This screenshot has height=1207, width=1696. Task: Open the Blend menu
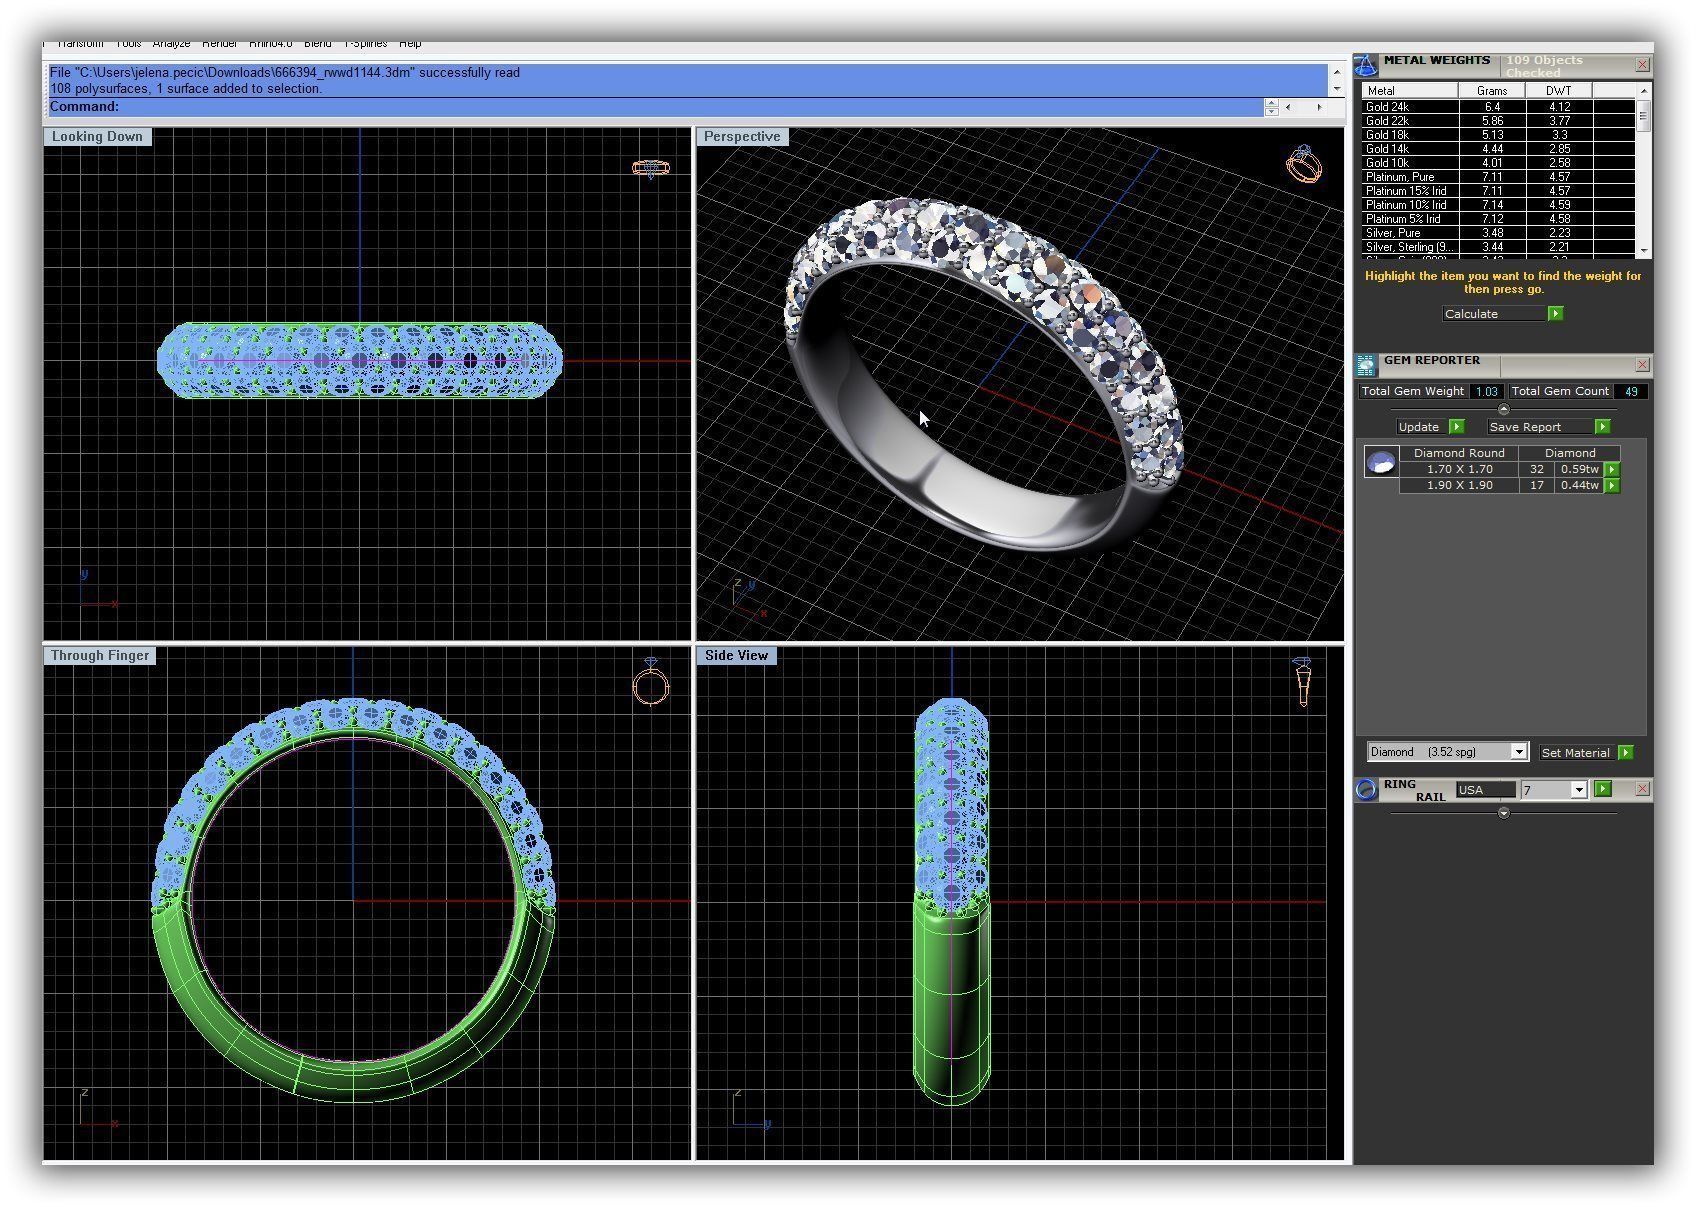pyautogui.click(x=317, y=44)
